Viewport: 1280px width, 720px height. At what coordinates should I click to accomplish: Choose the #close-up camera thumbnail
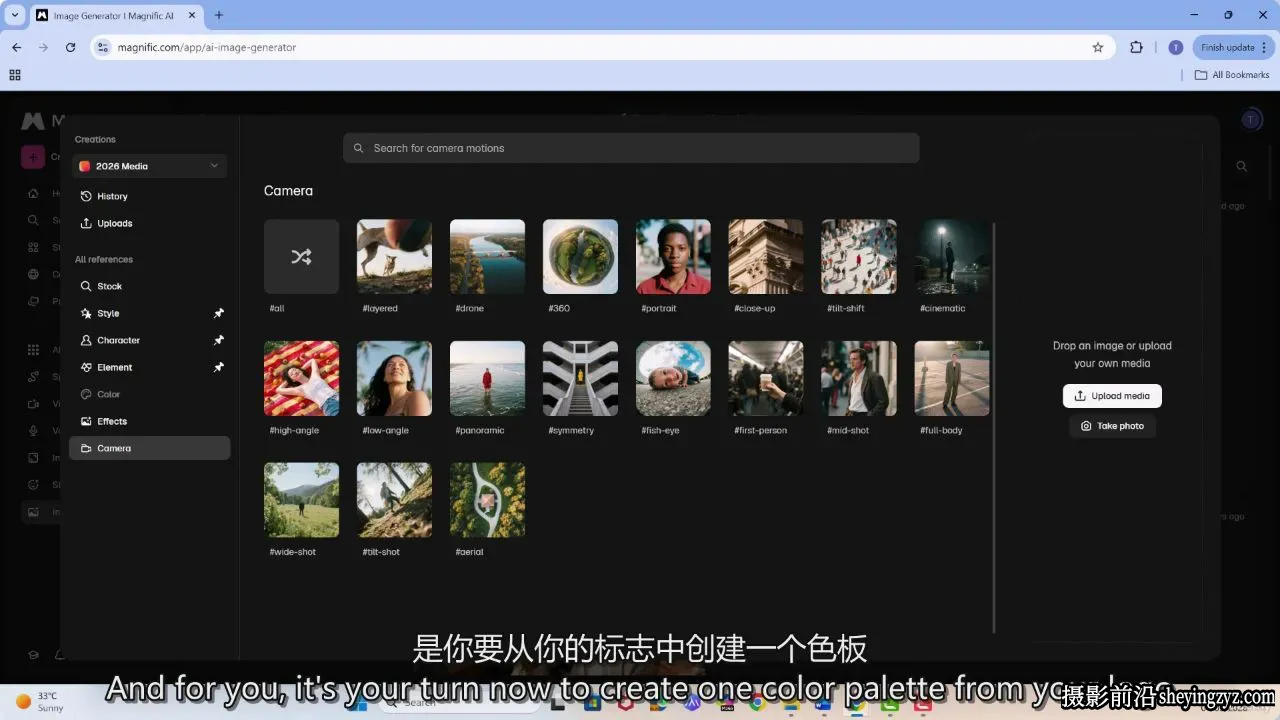coord(766,256)
